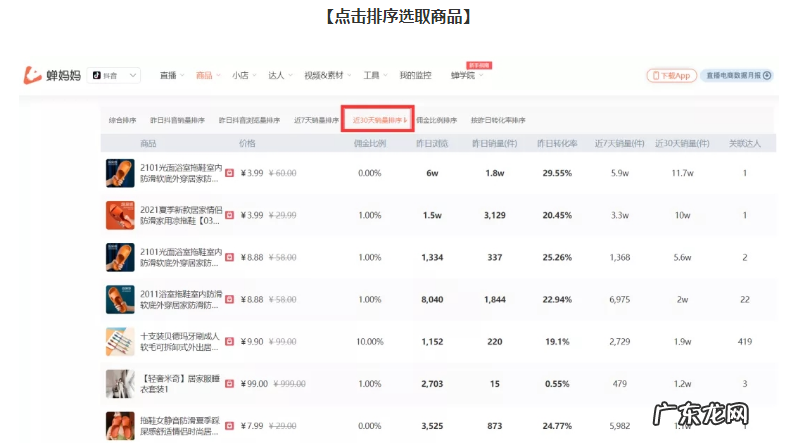
Task: Sort by 按昨日转化率排序
Action: pyautogui.click(x=498, y=120)
